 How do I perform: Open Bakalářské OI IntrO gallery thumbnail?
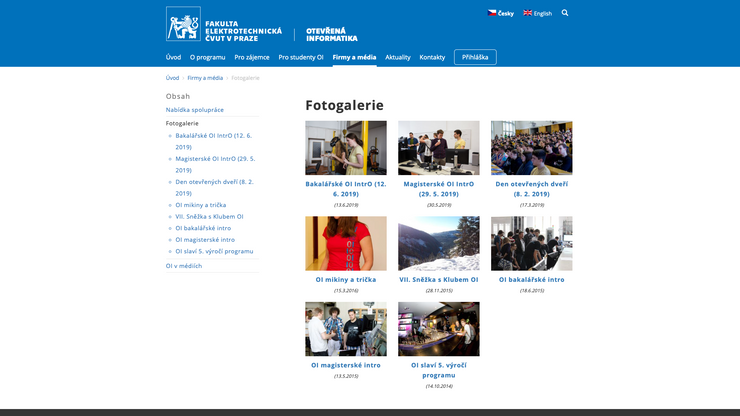346,148
